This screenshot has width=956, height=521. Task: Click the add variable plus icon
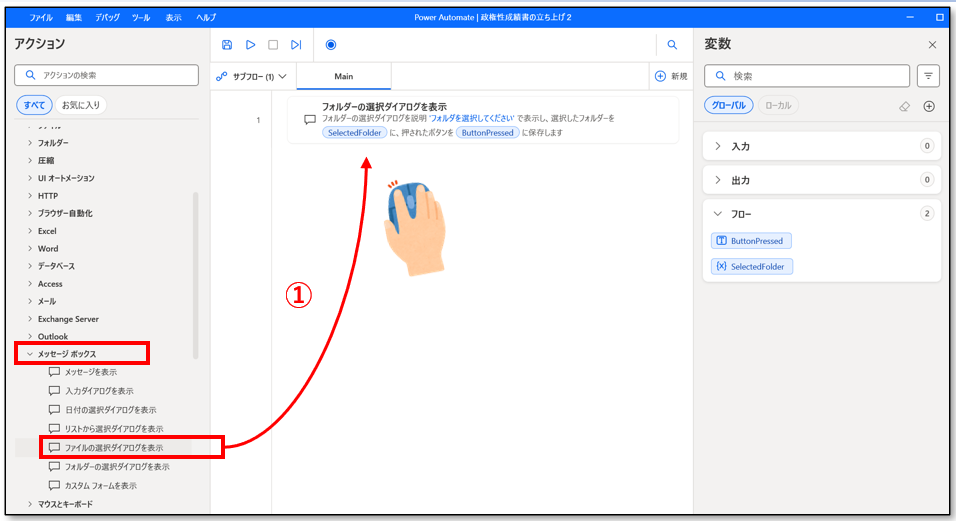(x=929, y=106)
